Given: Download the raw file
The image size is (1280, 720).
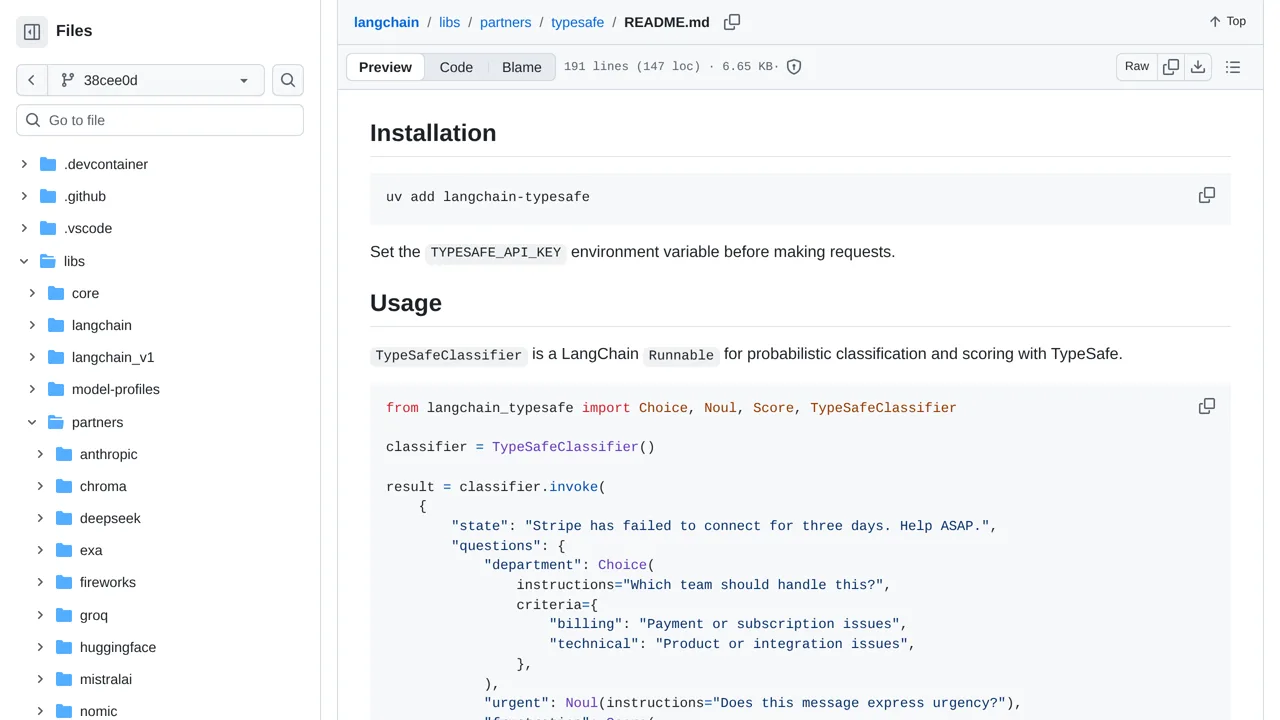Looking at the screenshot, I should tap(1198, 67).
